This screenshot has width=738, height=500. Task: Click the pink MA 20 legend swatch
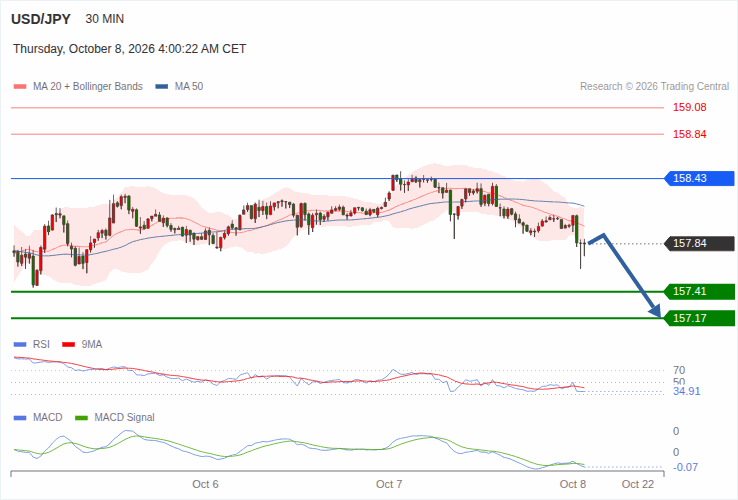(x=20, y=87)
